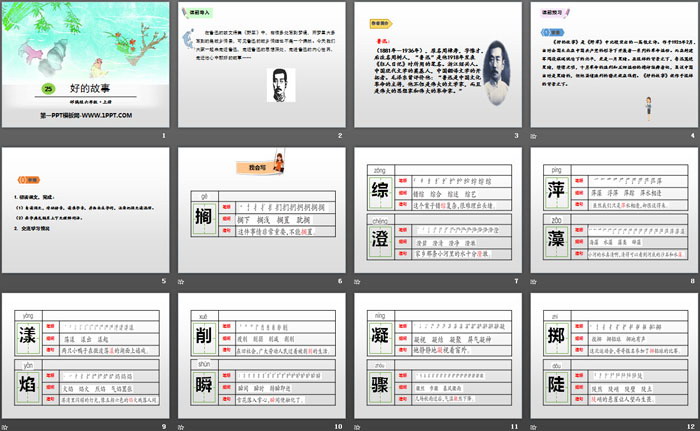
Task: Click the 我会写 label on slide 6
Action: click(x=249, y=167)
